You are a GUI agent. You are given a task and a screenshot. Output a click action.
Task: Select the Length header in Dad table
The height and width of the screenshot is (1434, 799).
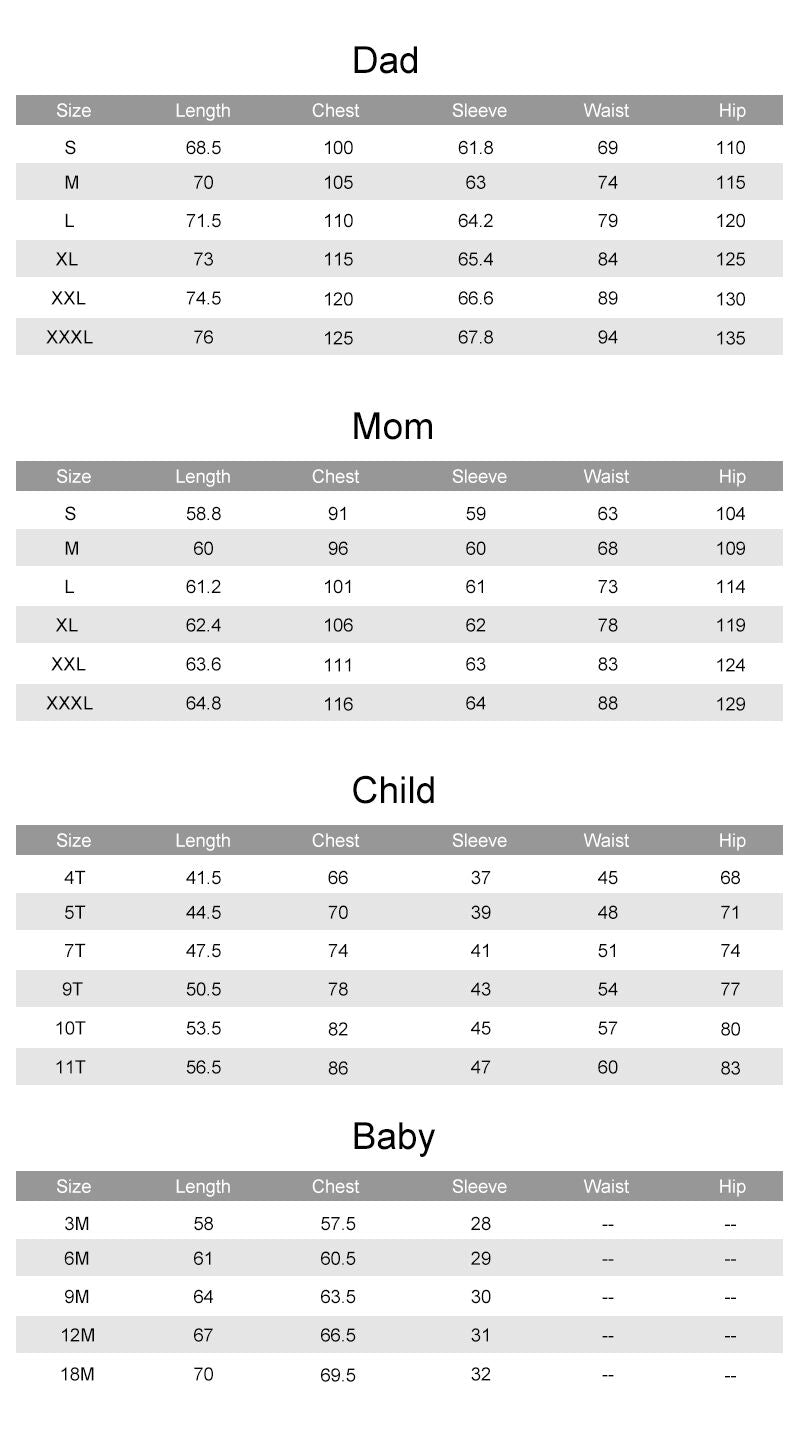(x=202, y=111)
